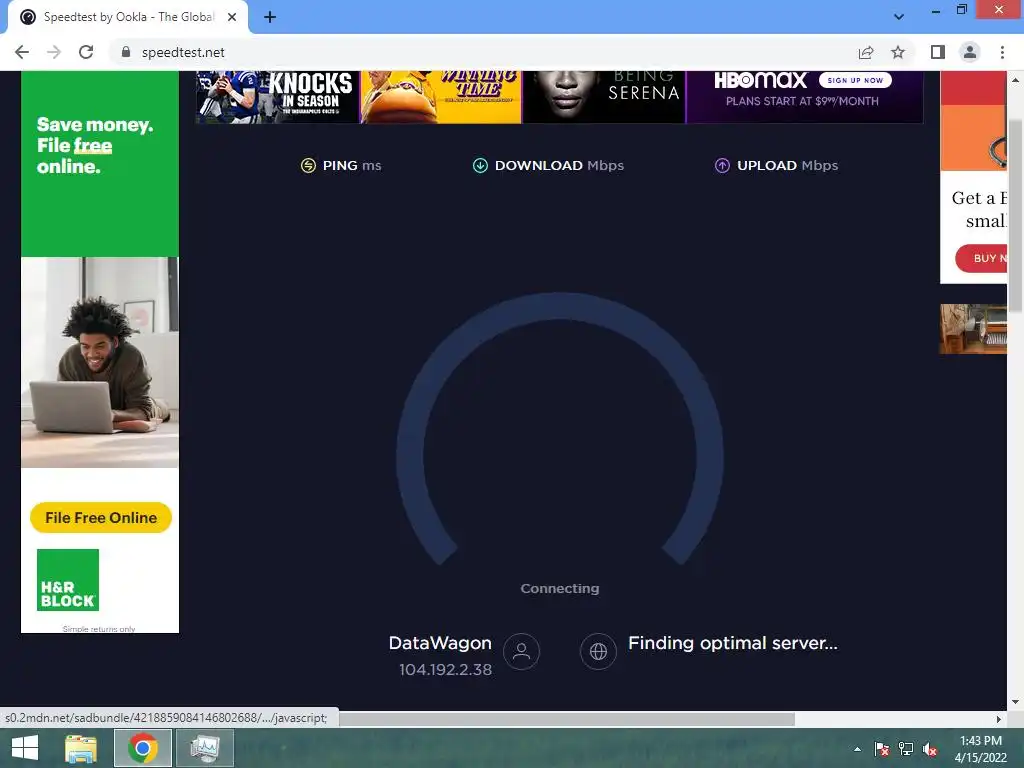Click the PING result icon
The width and height of the screenshot is (1024, 768).
tap(308, 166)
